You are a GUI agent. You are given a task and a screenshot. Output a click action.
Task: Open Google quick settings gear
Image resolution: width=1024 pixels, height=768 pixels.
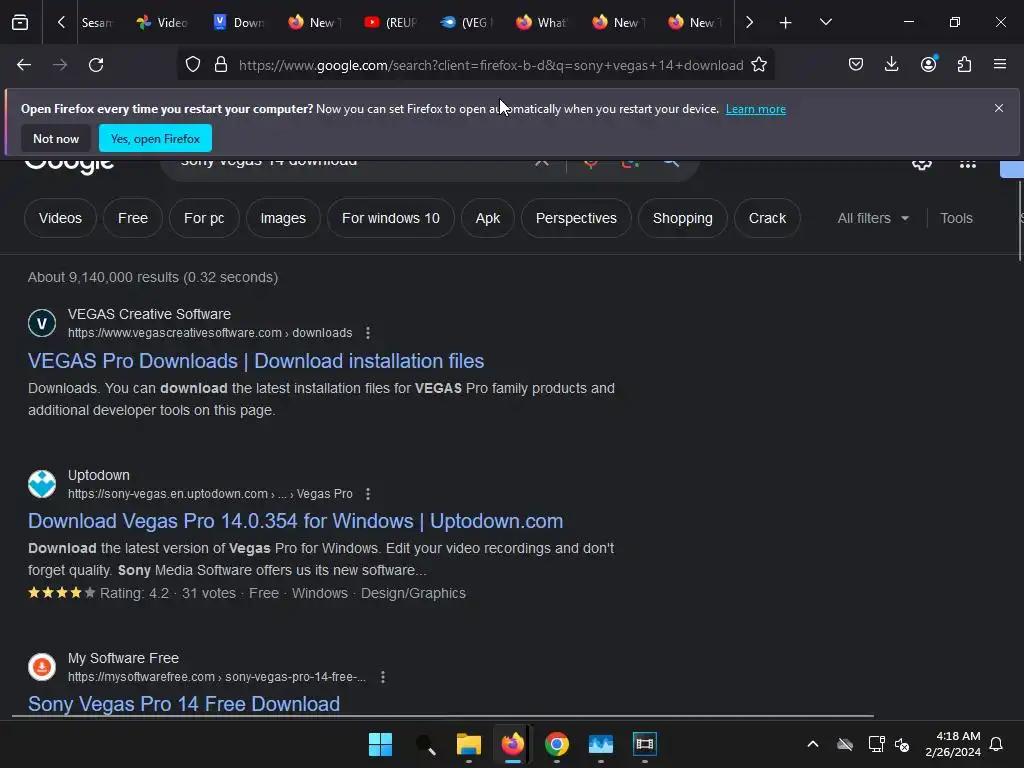[x=921, y=163]
